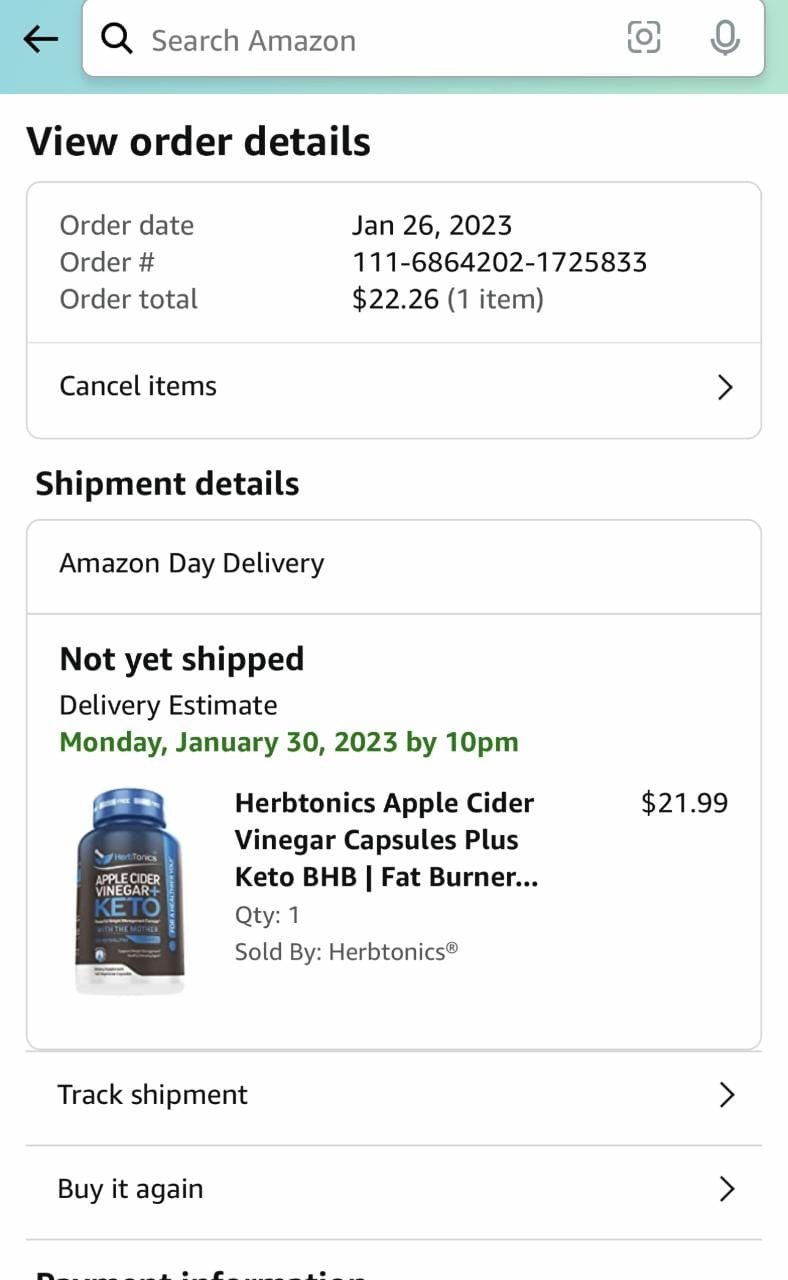Tap the microphone voice search icon

point(724,39)
